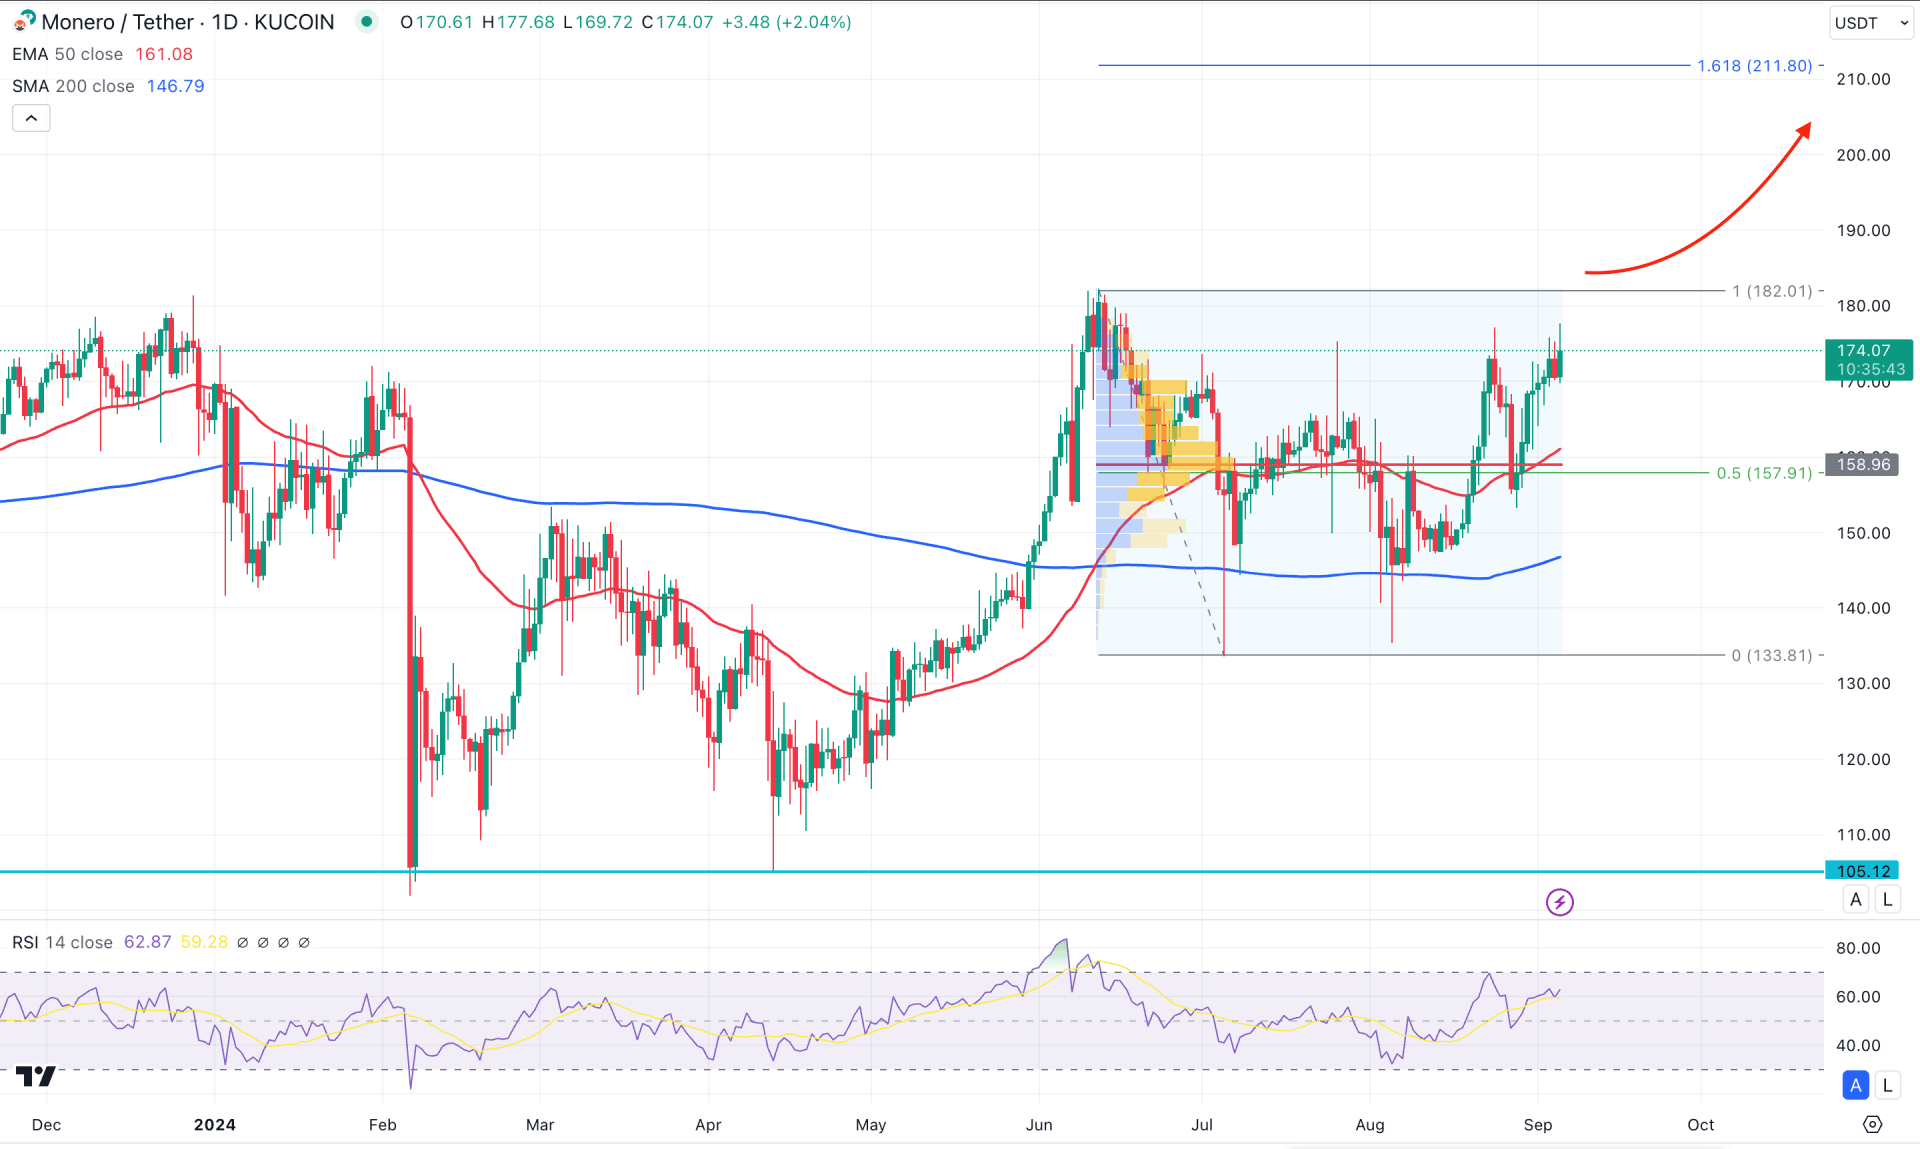The image size is (1920, 1149).
Task: Click the 105.12 horizontal line price tag
Action: tap(1862, 871)
